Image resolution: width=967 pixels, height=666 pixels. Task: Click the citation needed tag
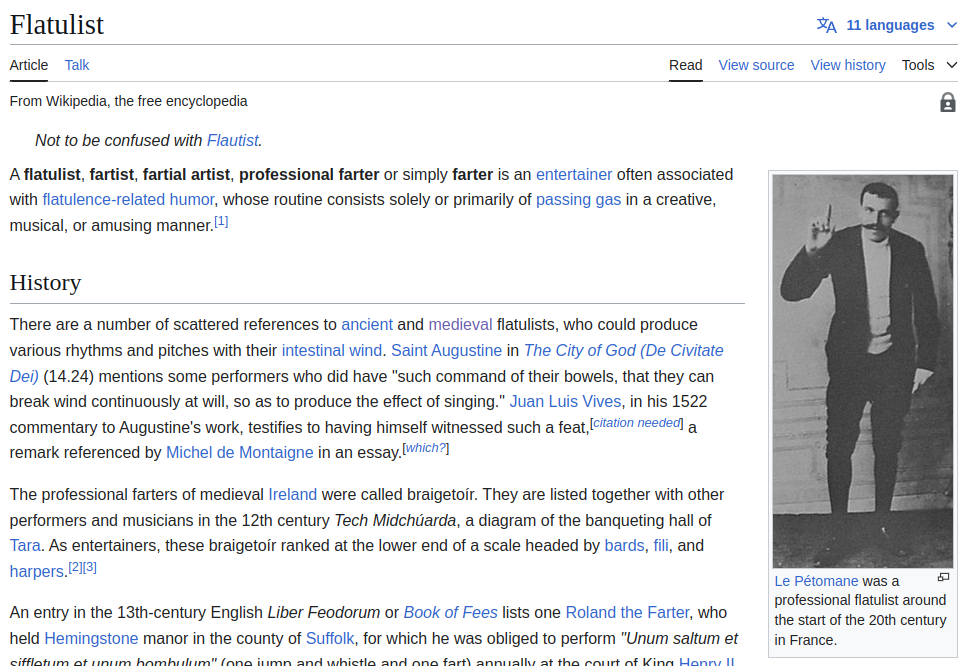(636, 423)
